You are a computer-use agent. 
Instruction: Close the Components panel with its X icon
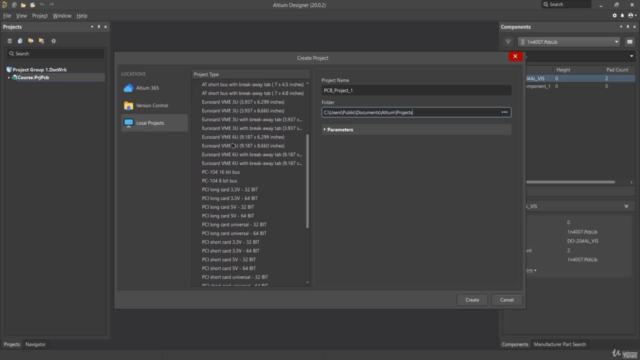(x=634, y=27)
